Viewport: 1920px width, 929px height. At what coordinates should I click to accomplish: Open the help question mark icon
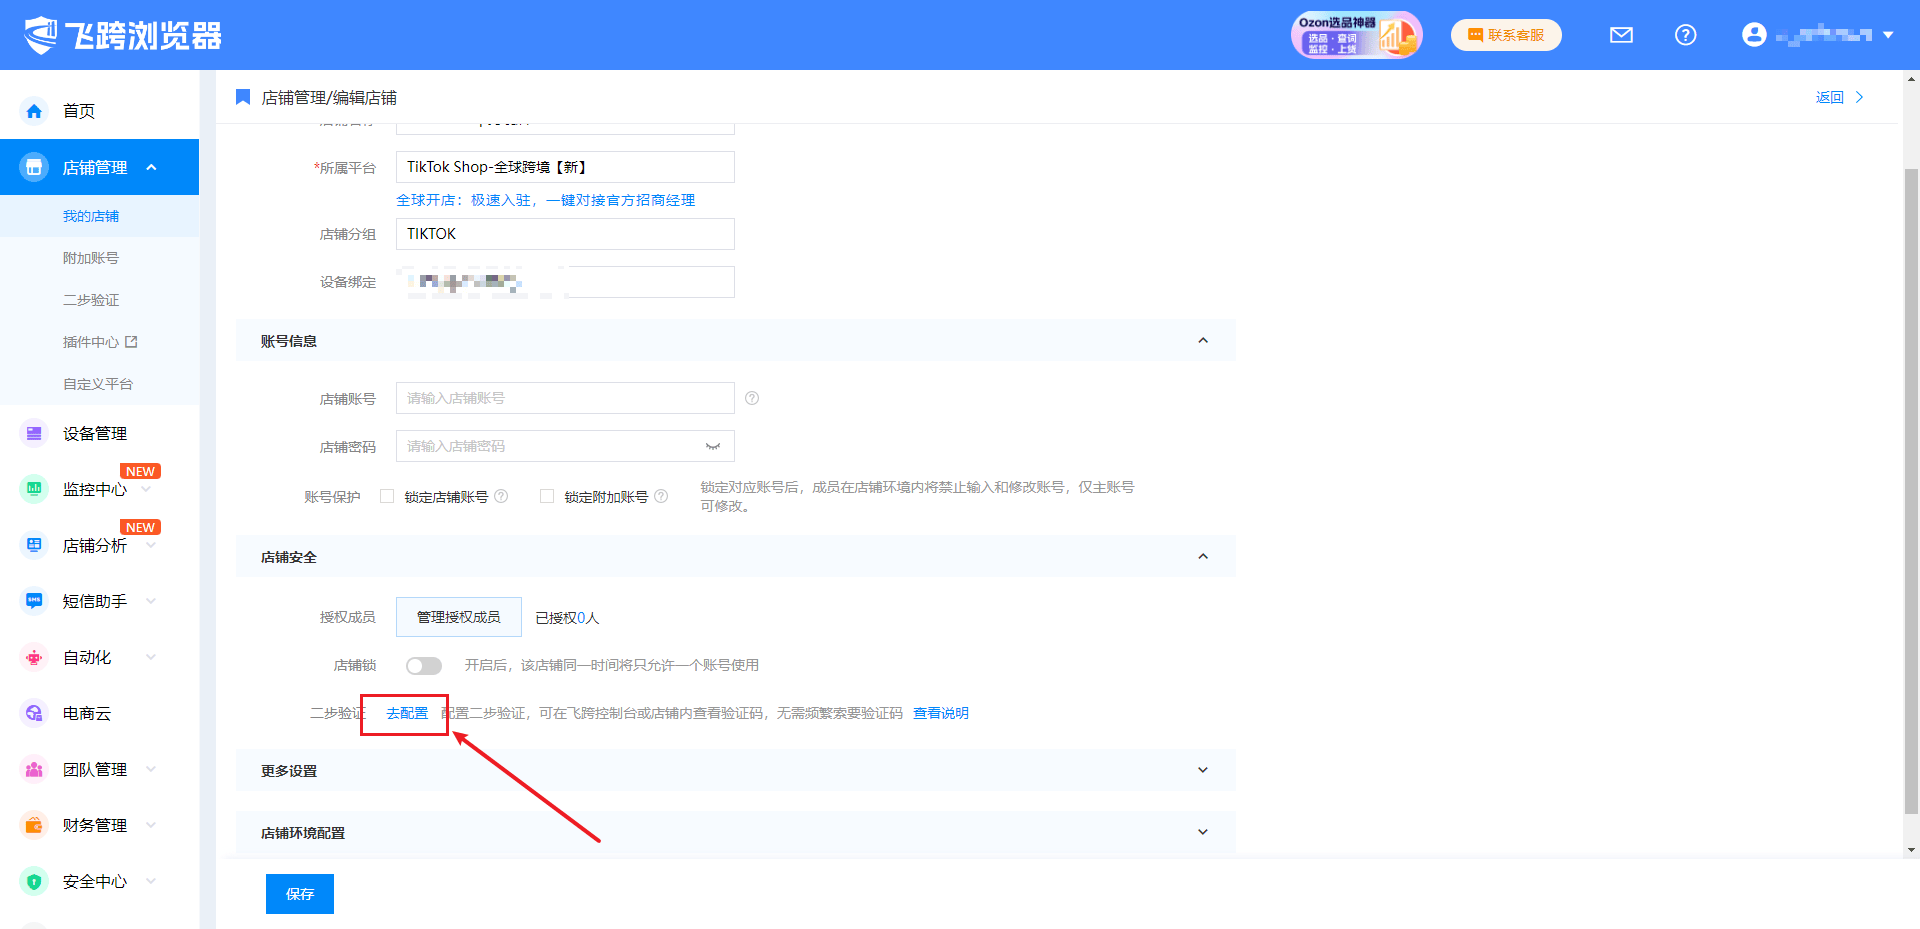point(1685,35)
